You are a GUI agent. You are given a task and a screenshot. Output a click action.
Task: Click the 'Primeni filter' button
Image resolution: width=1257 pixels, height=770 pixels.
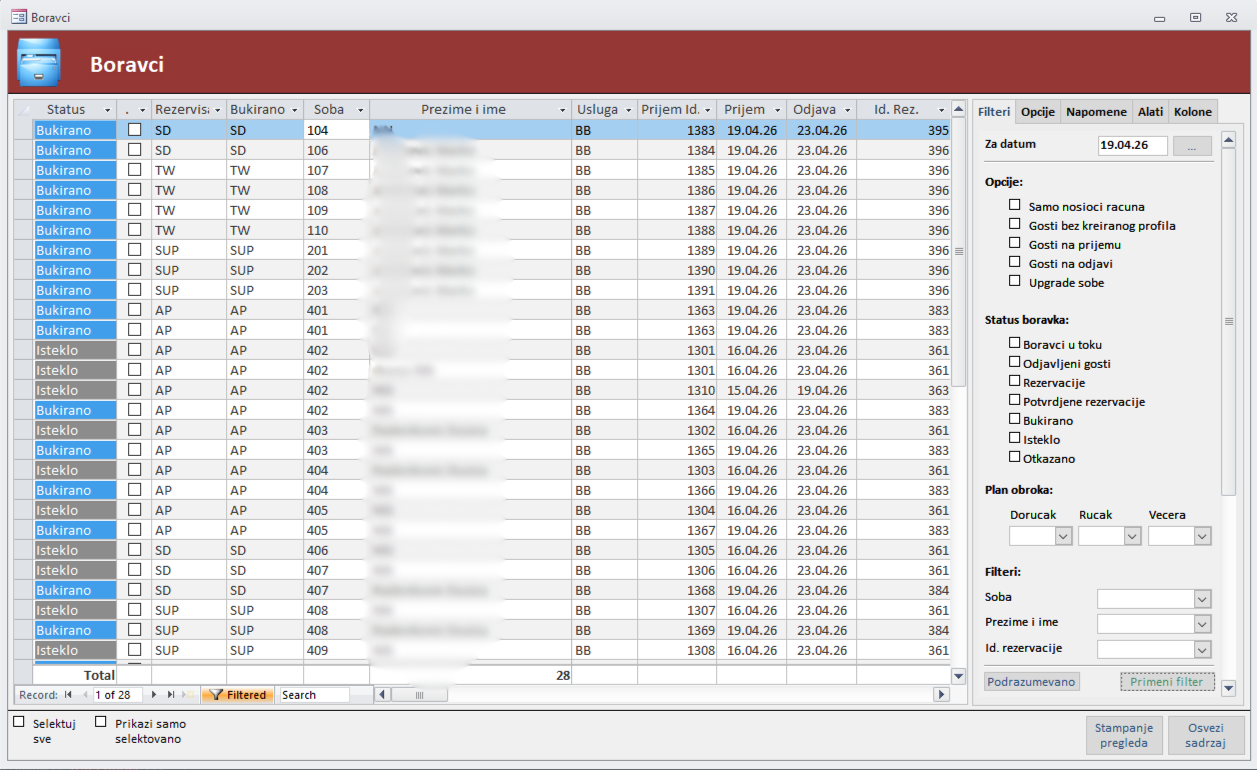point(1167,682)
